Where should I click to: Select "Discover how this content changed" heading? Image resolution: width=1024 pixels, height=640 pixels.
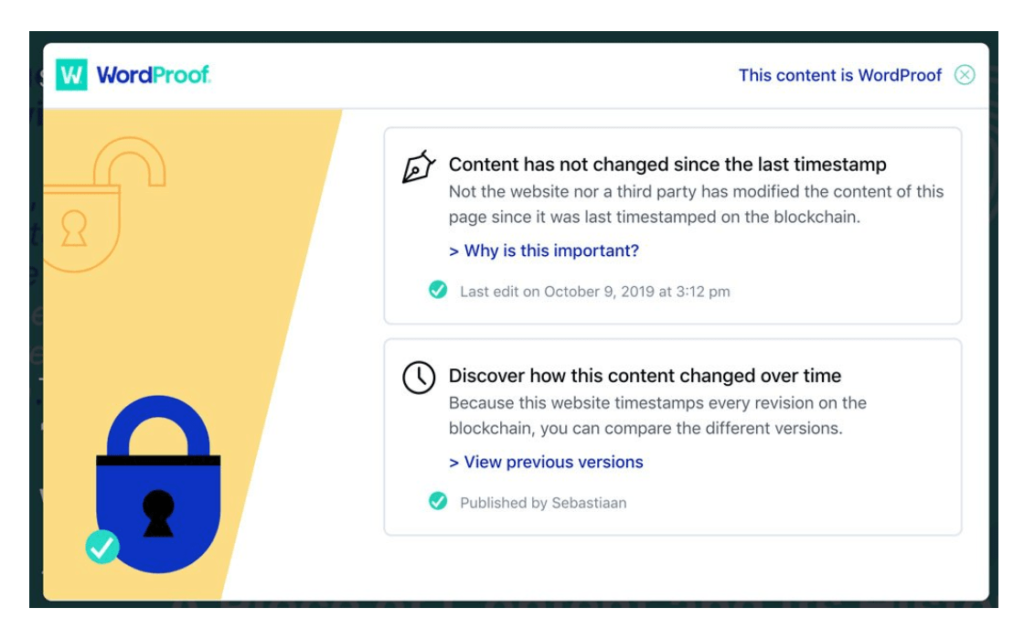click(644, 376)
